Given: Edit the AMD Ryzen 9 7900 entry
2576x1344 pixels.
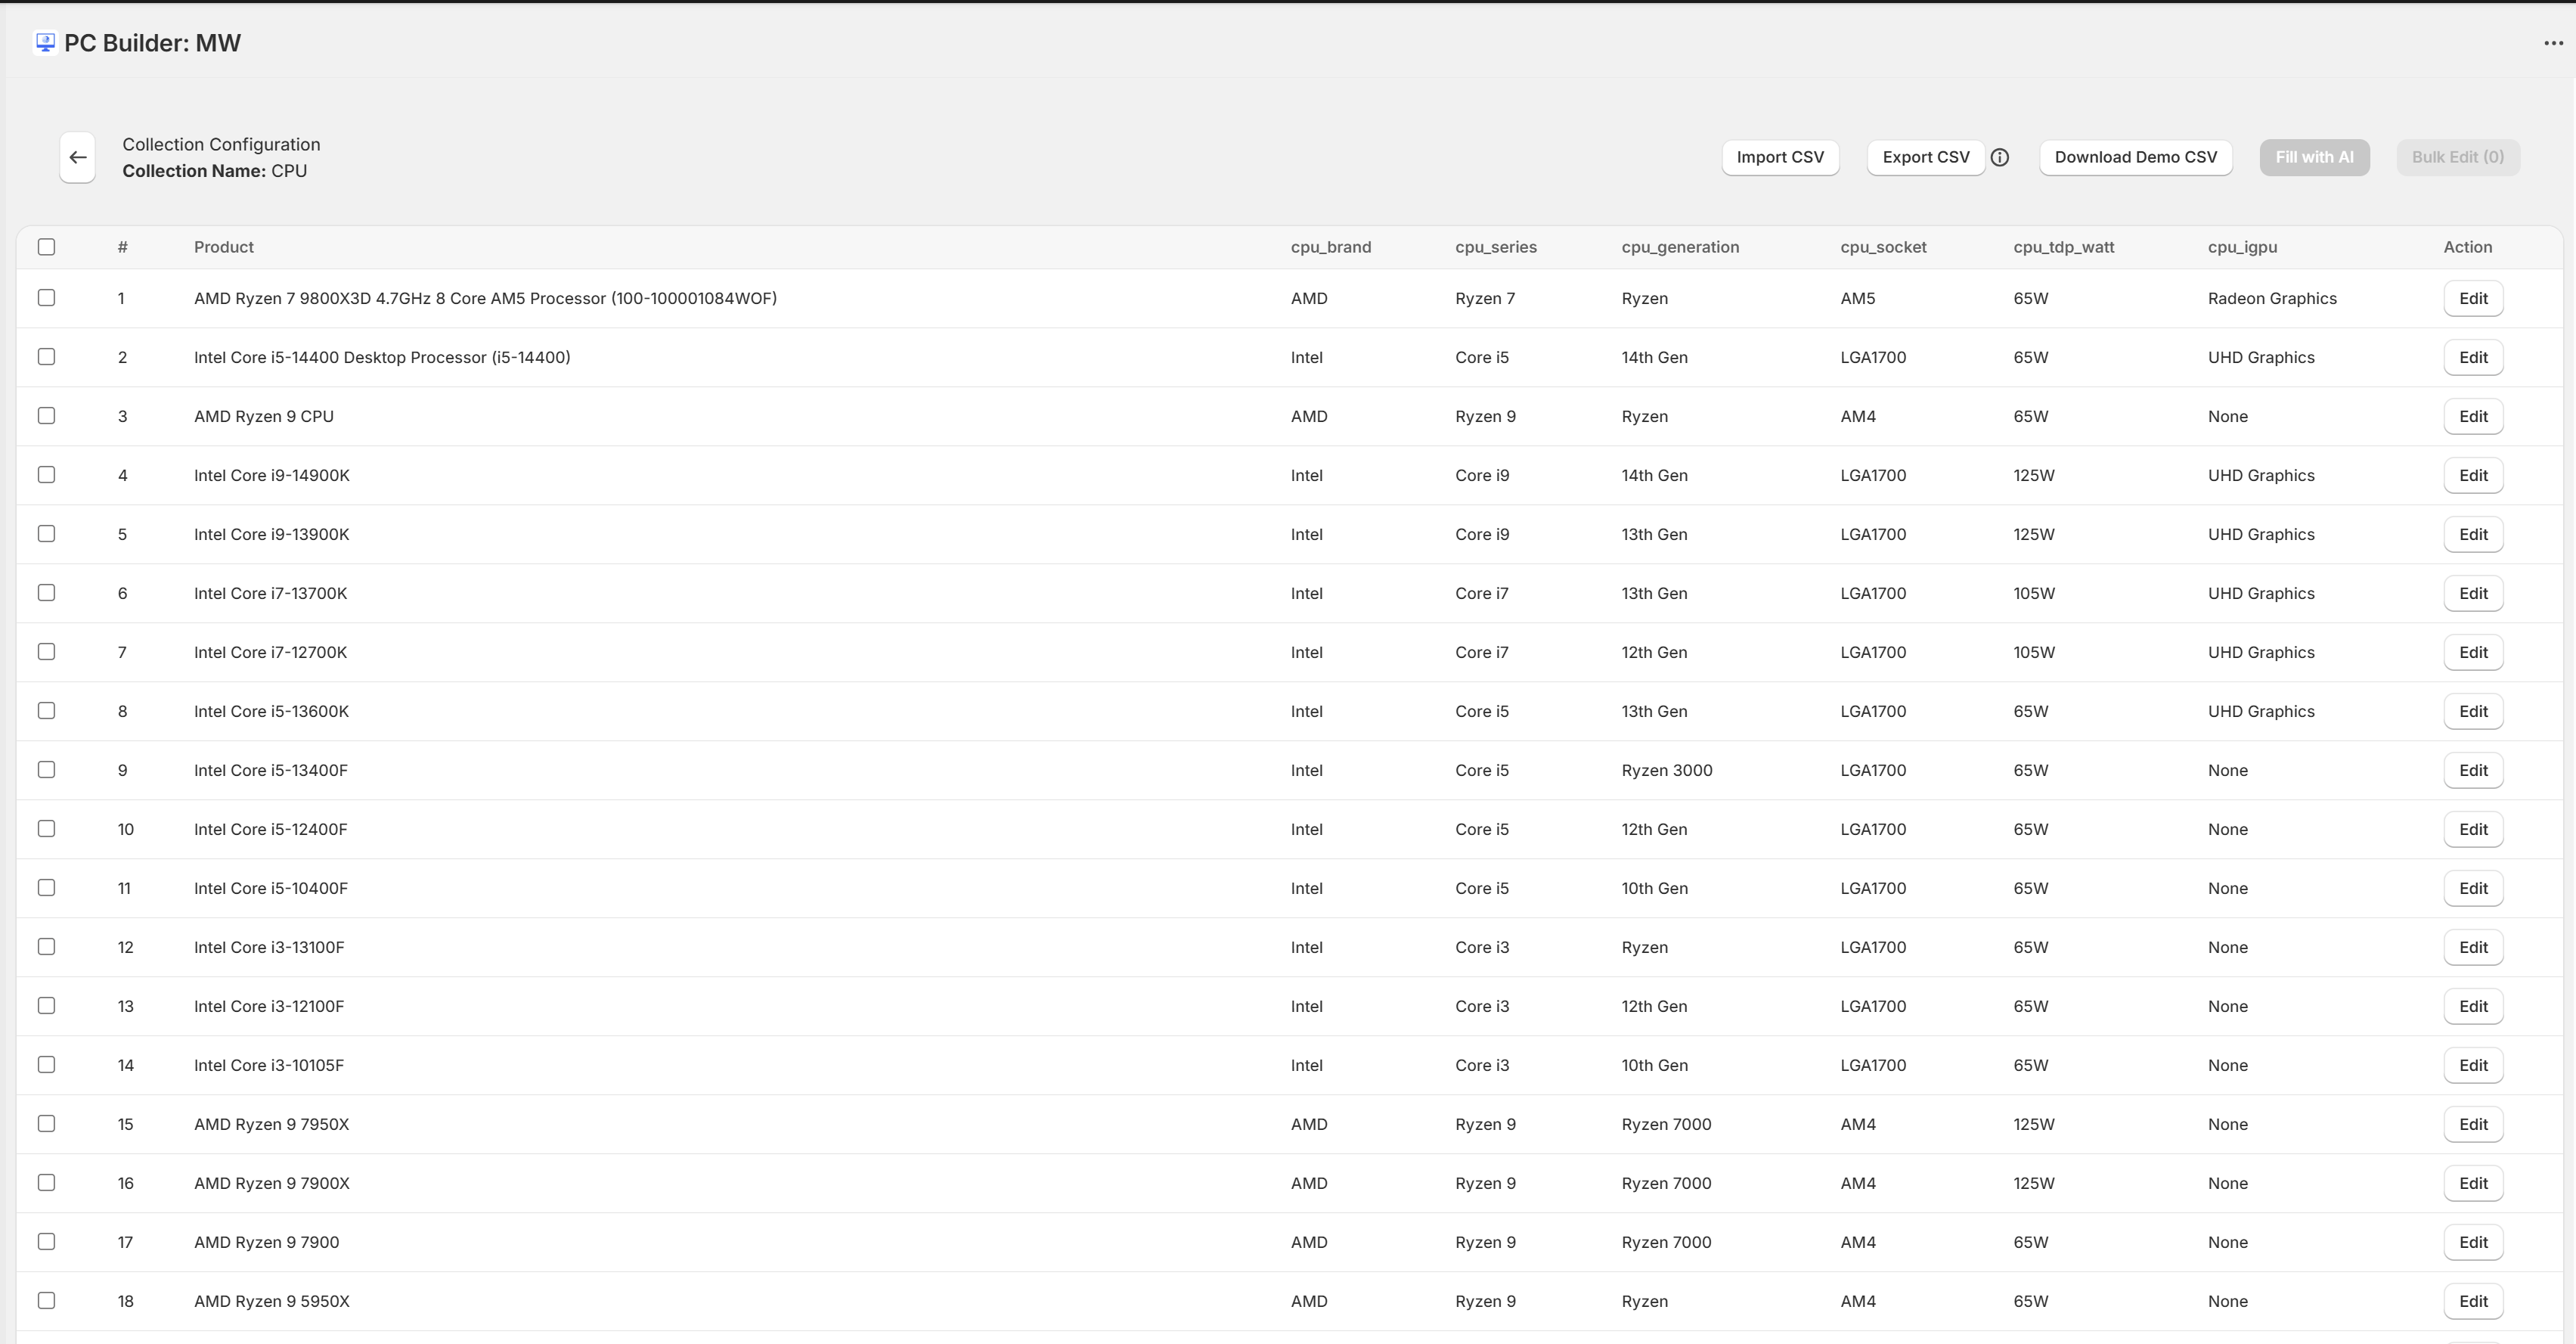Looking at the screenshot, I should pos(2473,1242).
